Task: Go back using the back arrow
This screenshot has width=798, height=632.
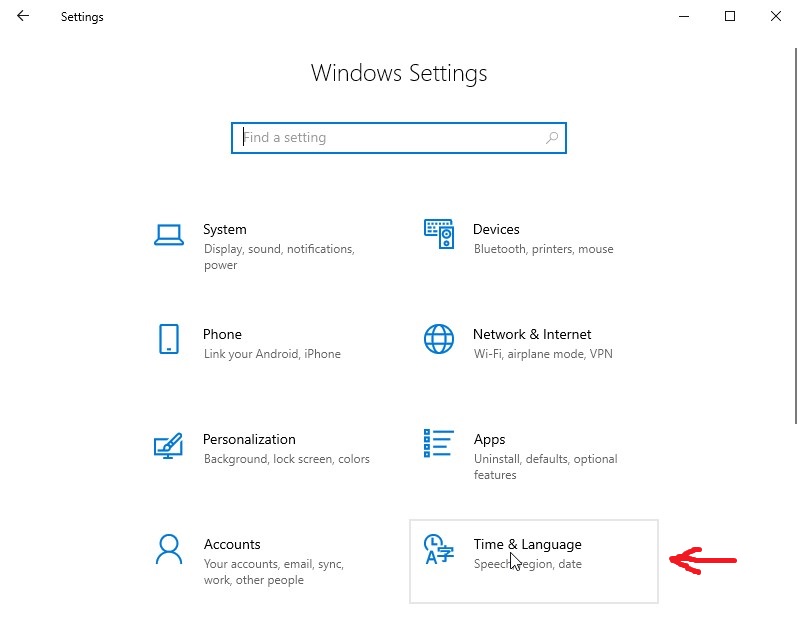Action: pos(23,16)
